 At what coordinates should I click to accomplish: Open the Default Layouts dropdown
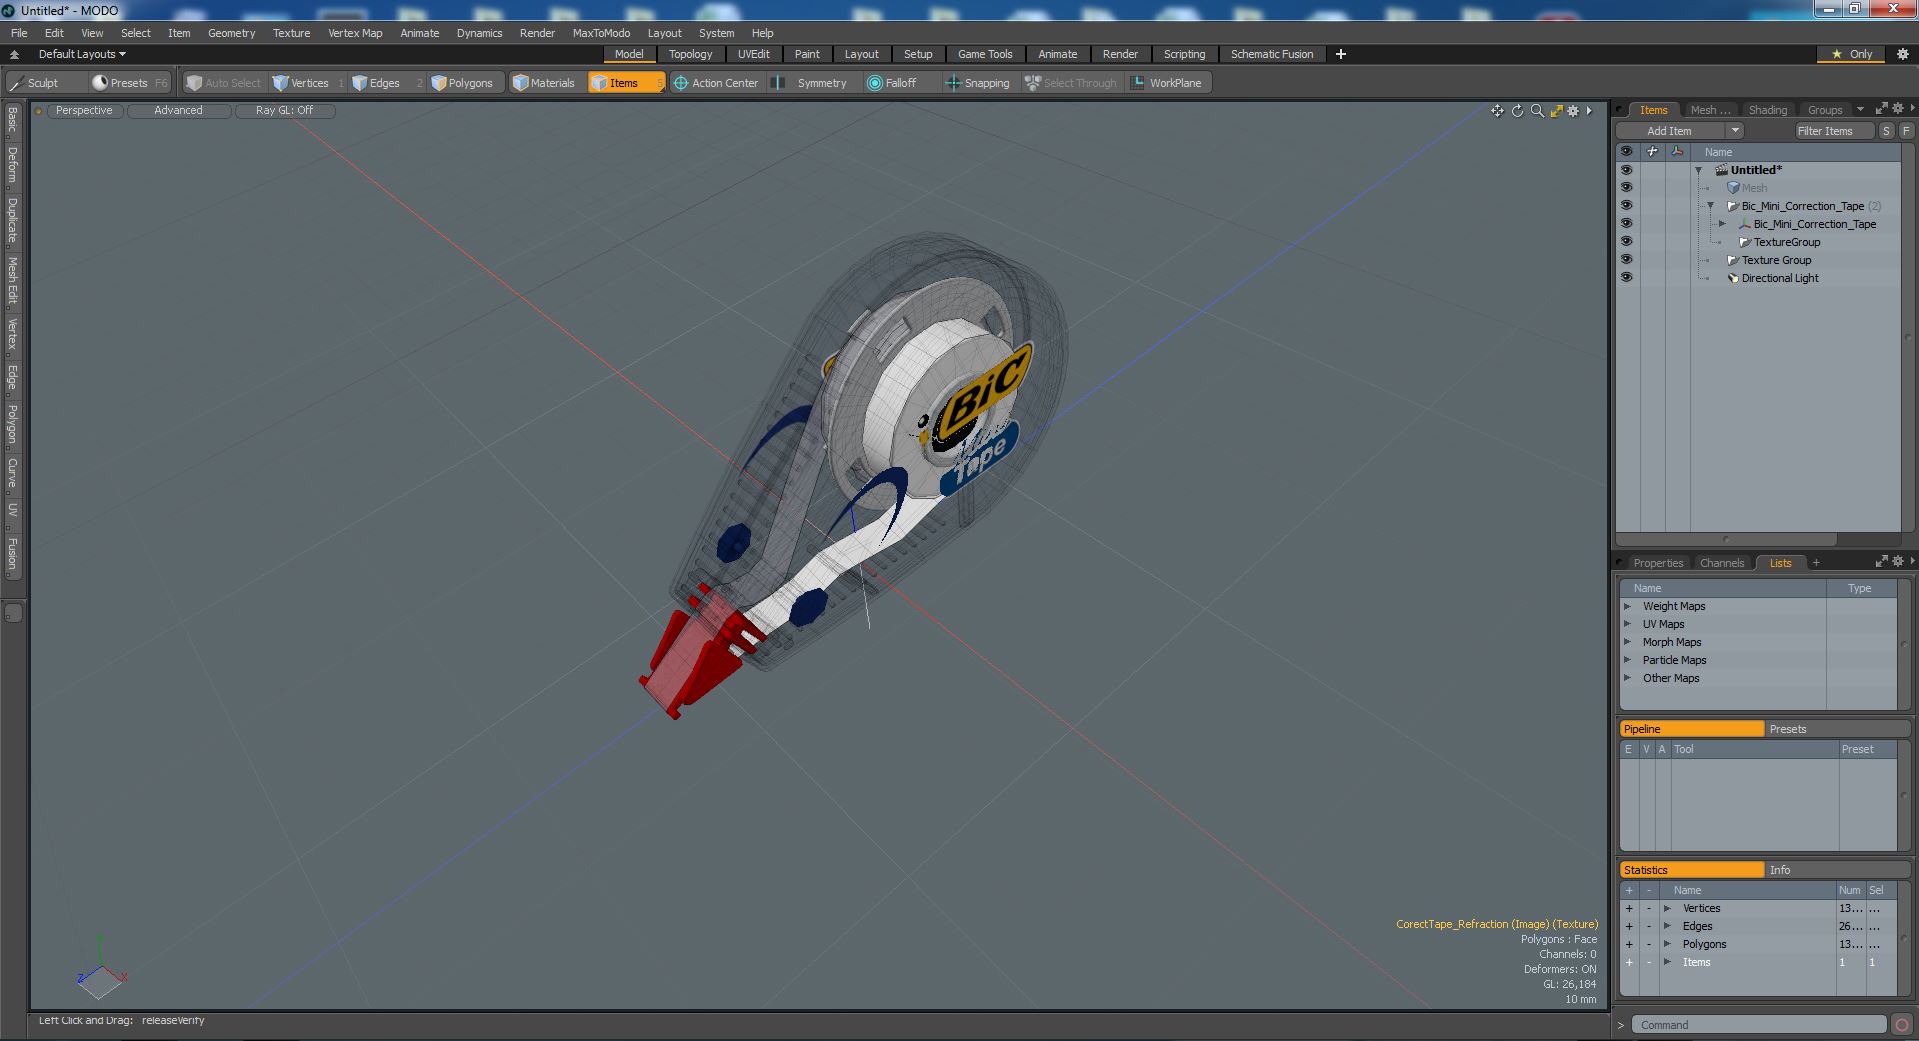[x=82, y=54]
